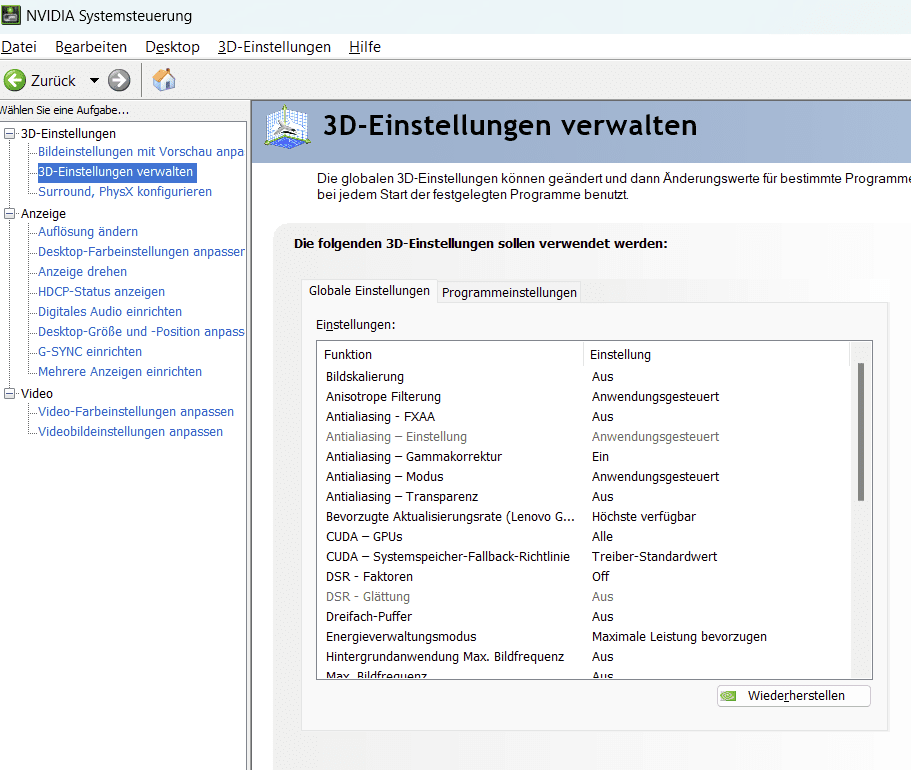
Task: Select the Globale Einstellungen tab
Action: tap(370, 291)
